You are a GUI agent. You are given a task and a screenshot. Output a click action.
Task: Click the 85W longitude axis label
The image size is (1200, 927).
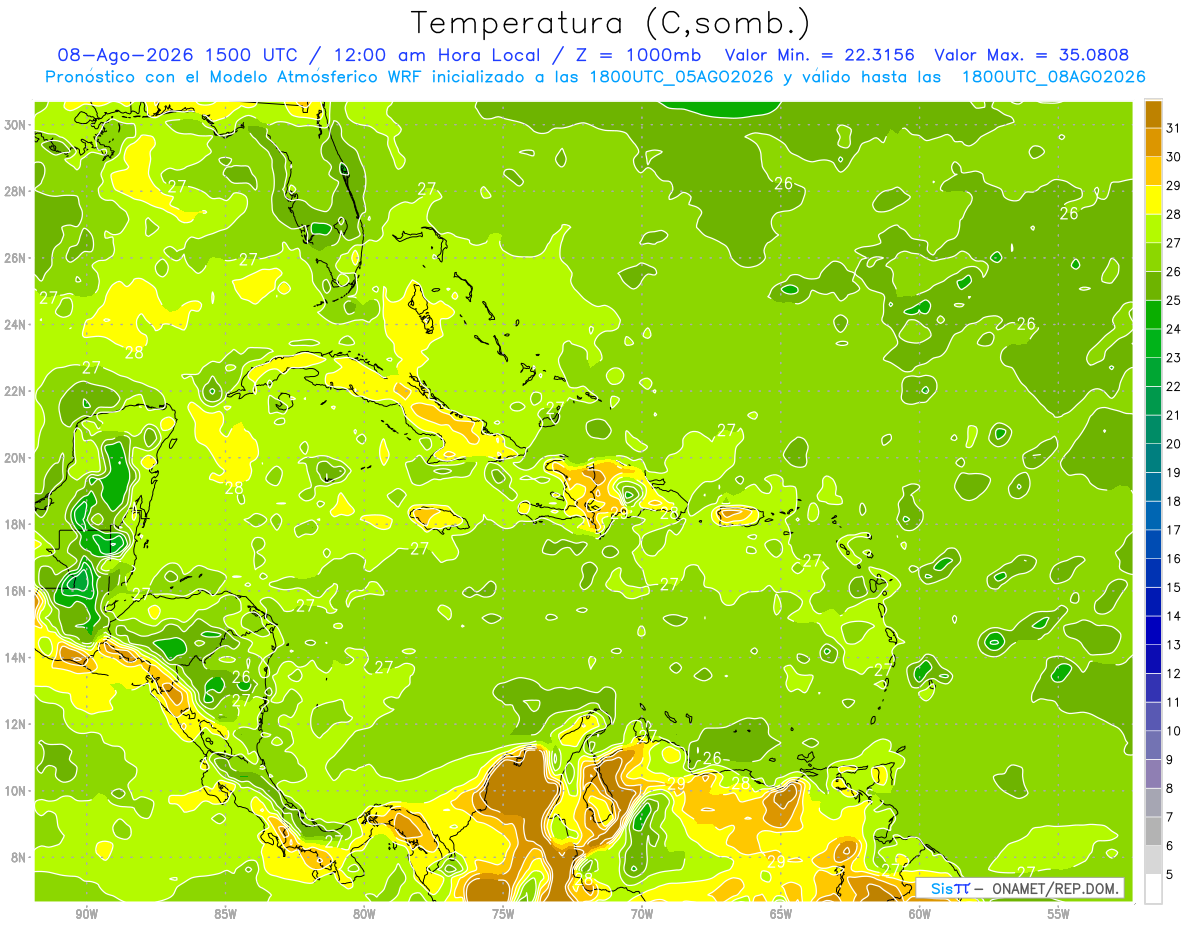pos(225,913)
